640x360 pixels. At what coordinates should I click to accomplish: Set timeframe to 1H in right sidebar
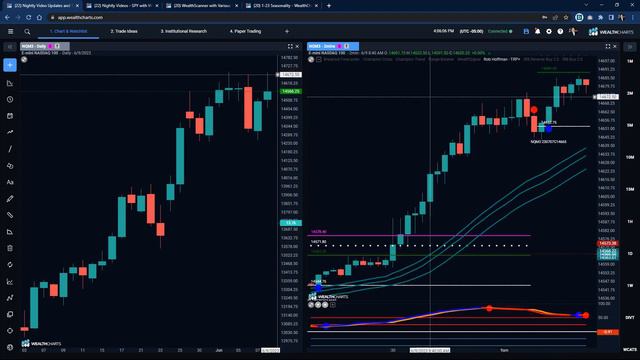coord(630,221)
